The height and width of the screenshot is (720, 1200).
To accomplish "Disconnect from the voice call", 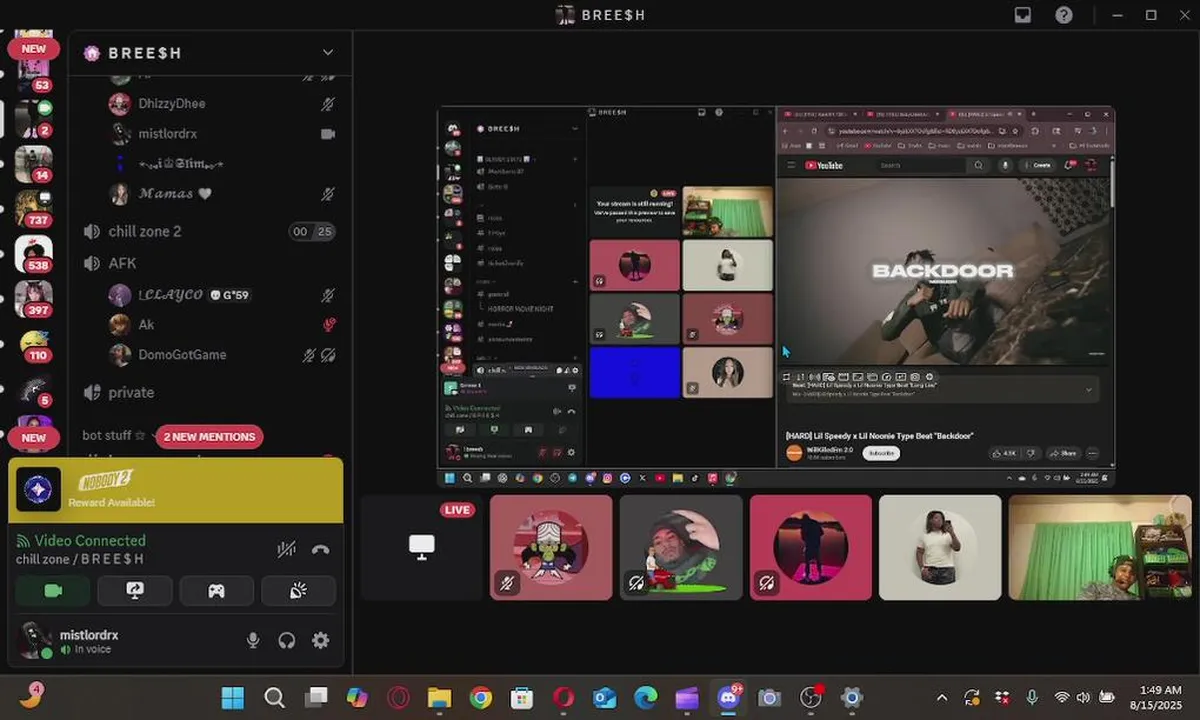I will pyautogui.click(x=320, y=549).
